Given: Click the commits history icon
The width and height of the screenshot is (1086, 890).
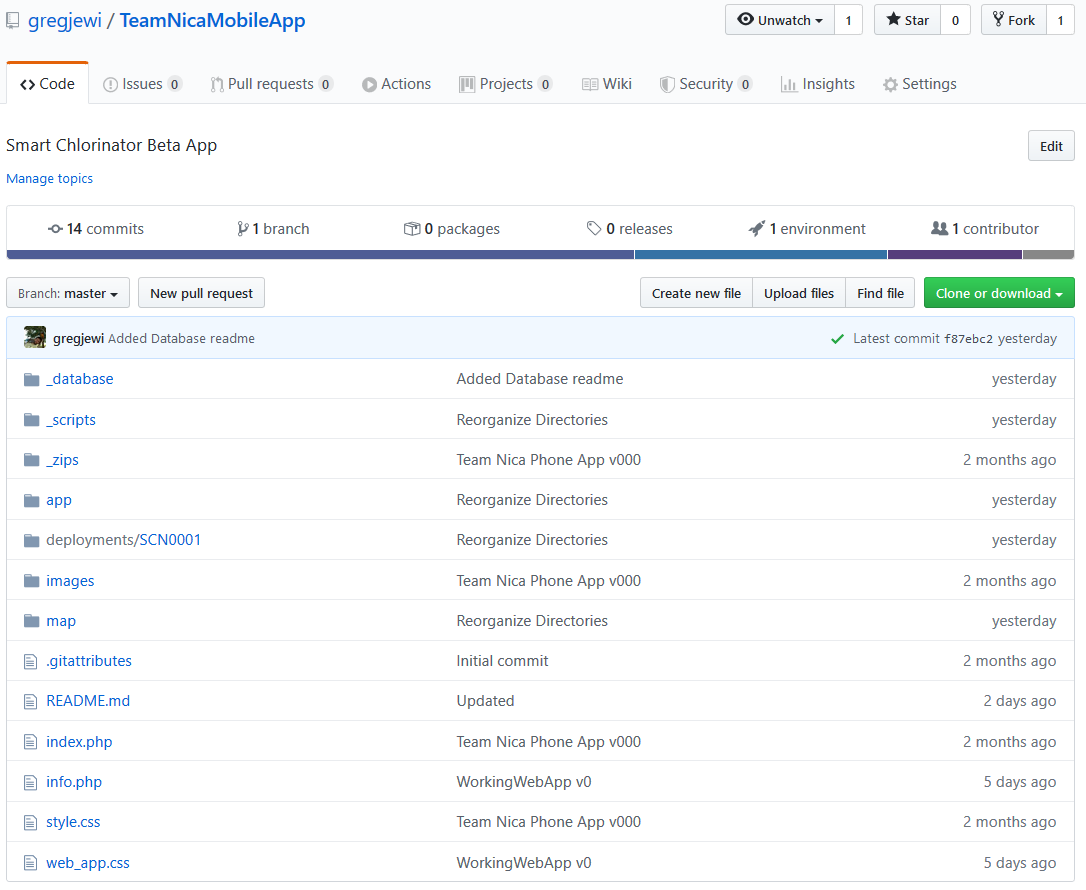Looking at the screenshot, I should 55,229.
